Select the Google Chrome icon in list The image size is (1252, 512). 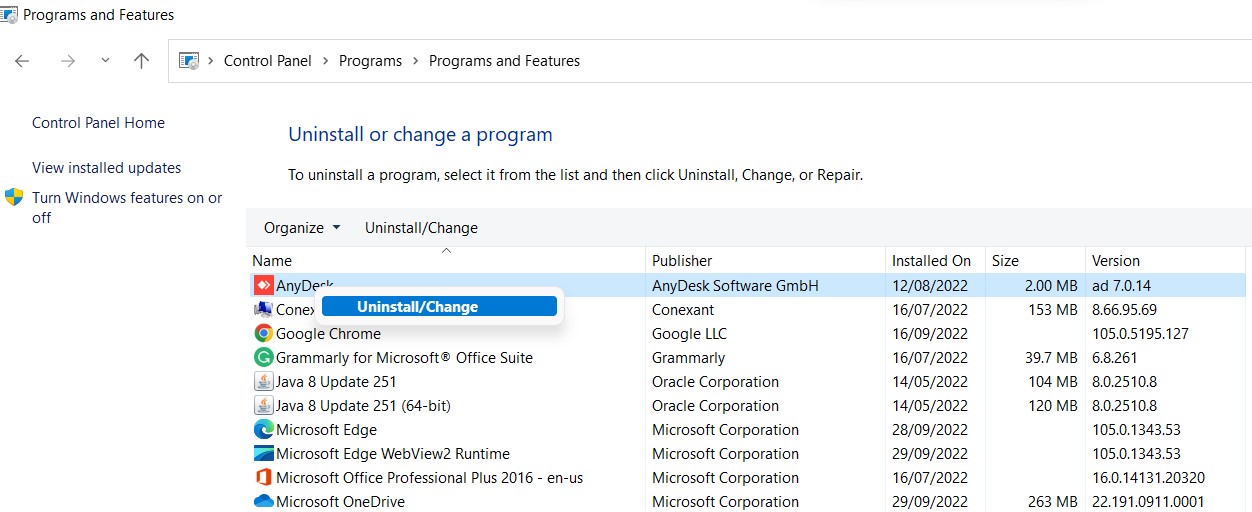[x=263, y=334]
